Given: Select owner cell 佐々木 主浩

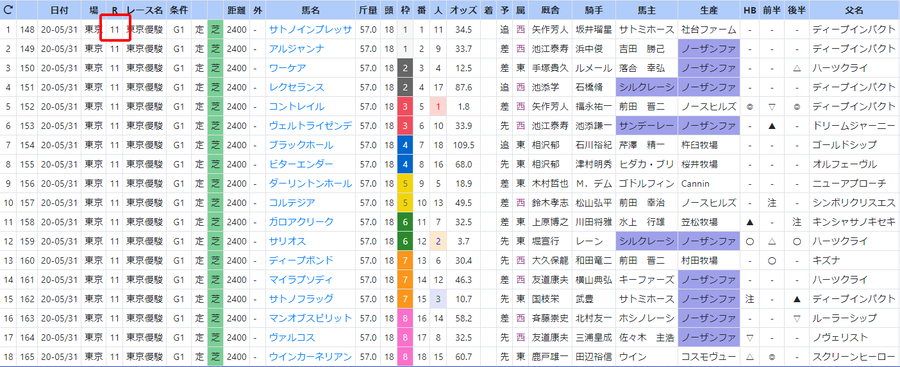Looking at the screenshot, I should coord(646,337).
